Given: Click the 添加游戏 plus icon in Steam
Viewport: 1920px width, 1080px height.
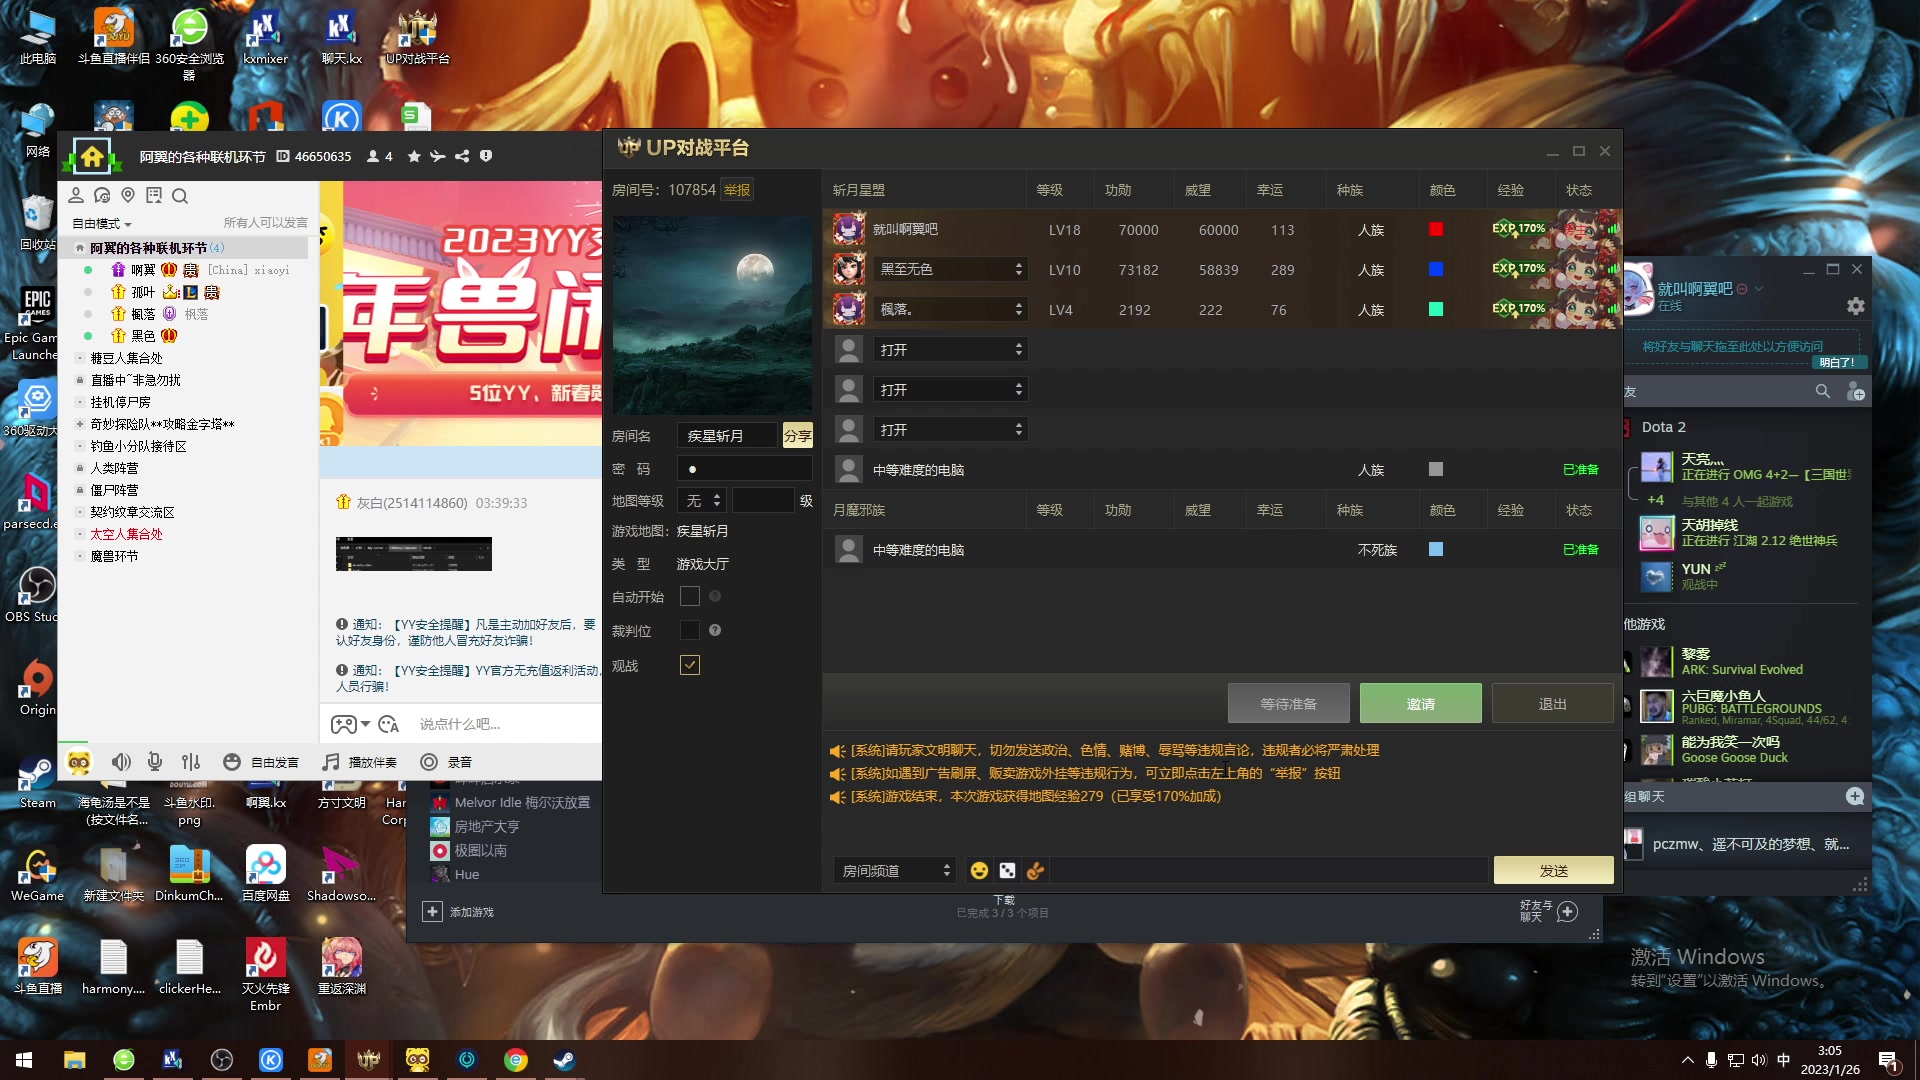Looking at the screenshot, I should click(432, 911).
